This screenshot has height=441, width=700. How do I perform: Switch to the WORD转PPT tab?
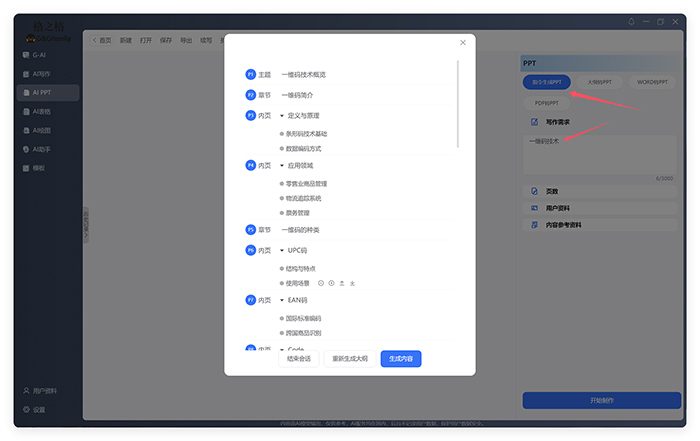pos(651,81)
